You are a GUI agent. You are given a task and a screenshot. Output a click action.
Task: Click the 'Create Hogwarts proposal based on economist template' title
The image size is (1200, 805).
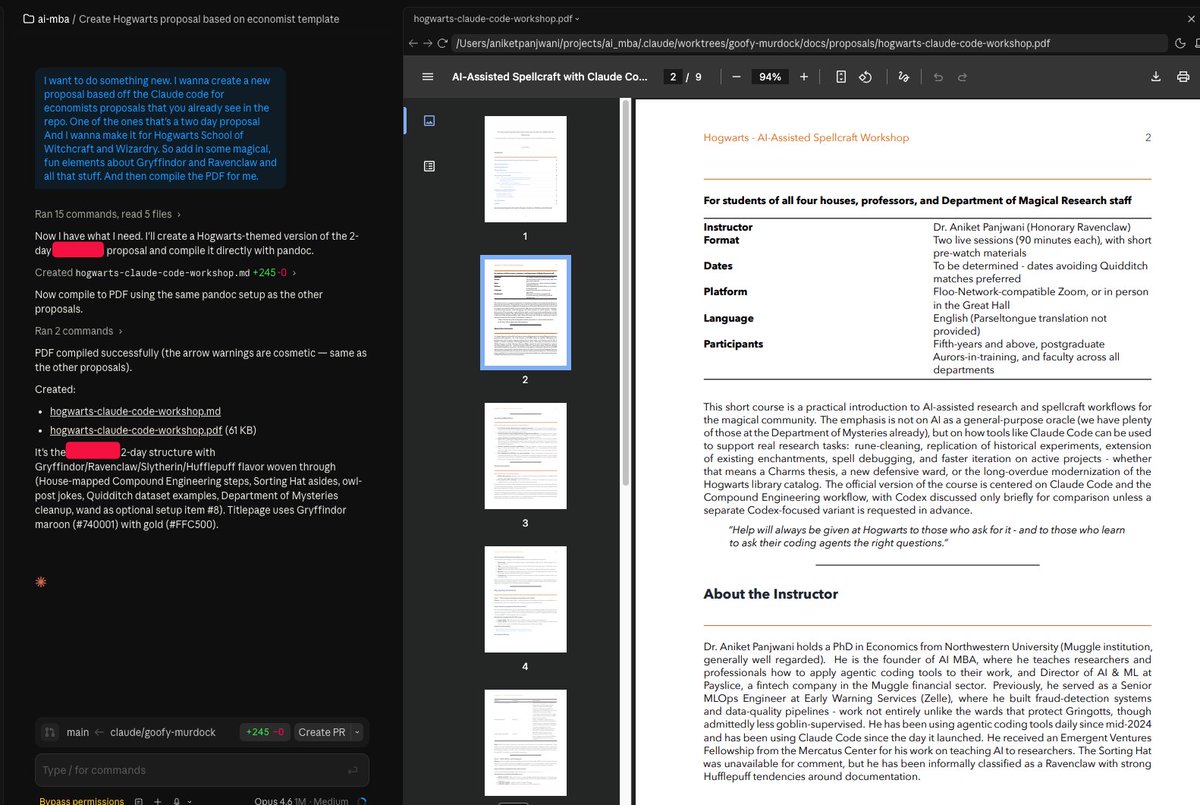(x=209, y=19)
